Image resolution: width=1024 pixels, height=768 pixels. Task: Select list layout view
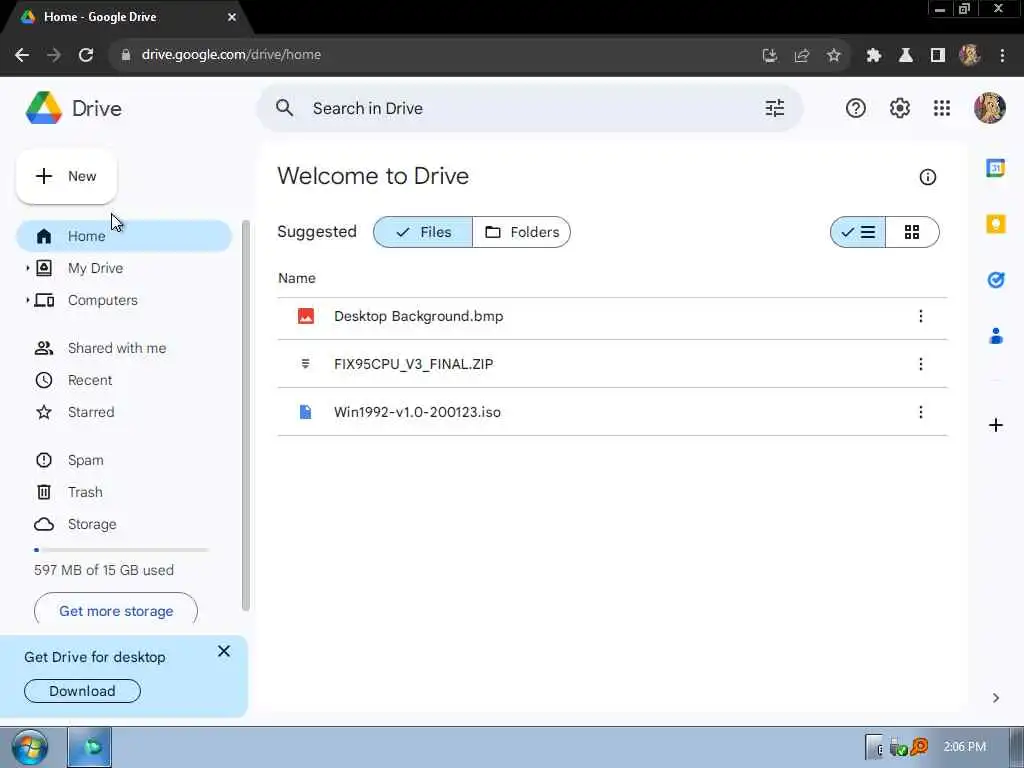point(857,232)
